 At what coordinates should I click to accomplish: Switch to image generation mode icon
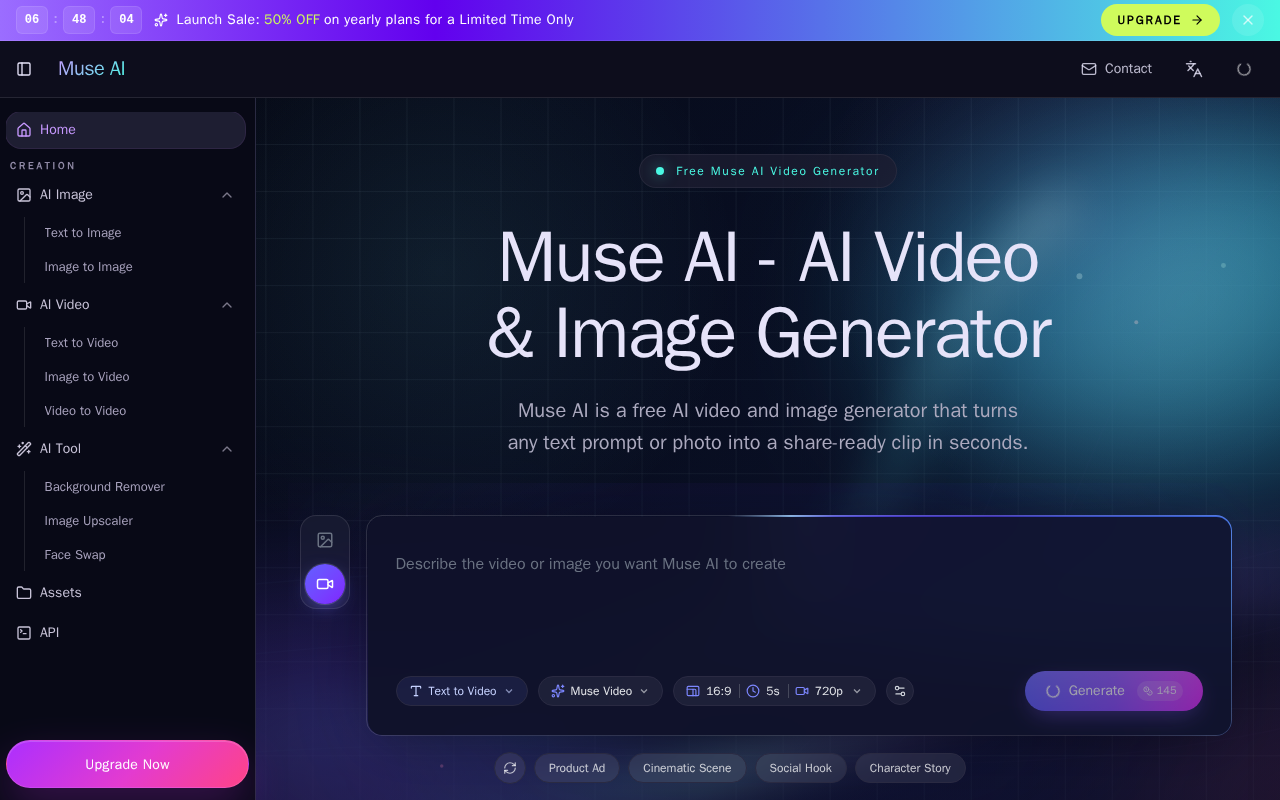click(325, 540)
